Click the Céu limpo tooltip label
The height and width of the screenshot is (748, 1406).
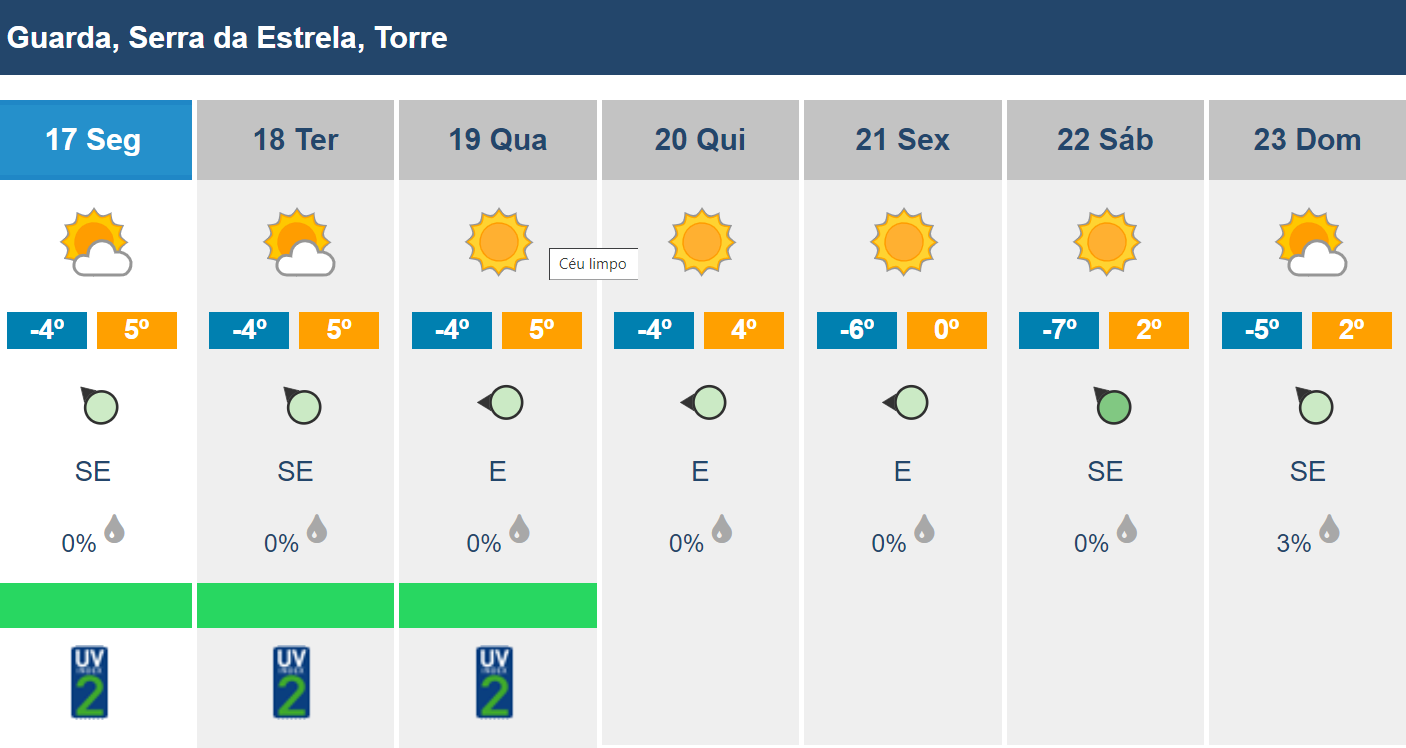tap(593, 264)
